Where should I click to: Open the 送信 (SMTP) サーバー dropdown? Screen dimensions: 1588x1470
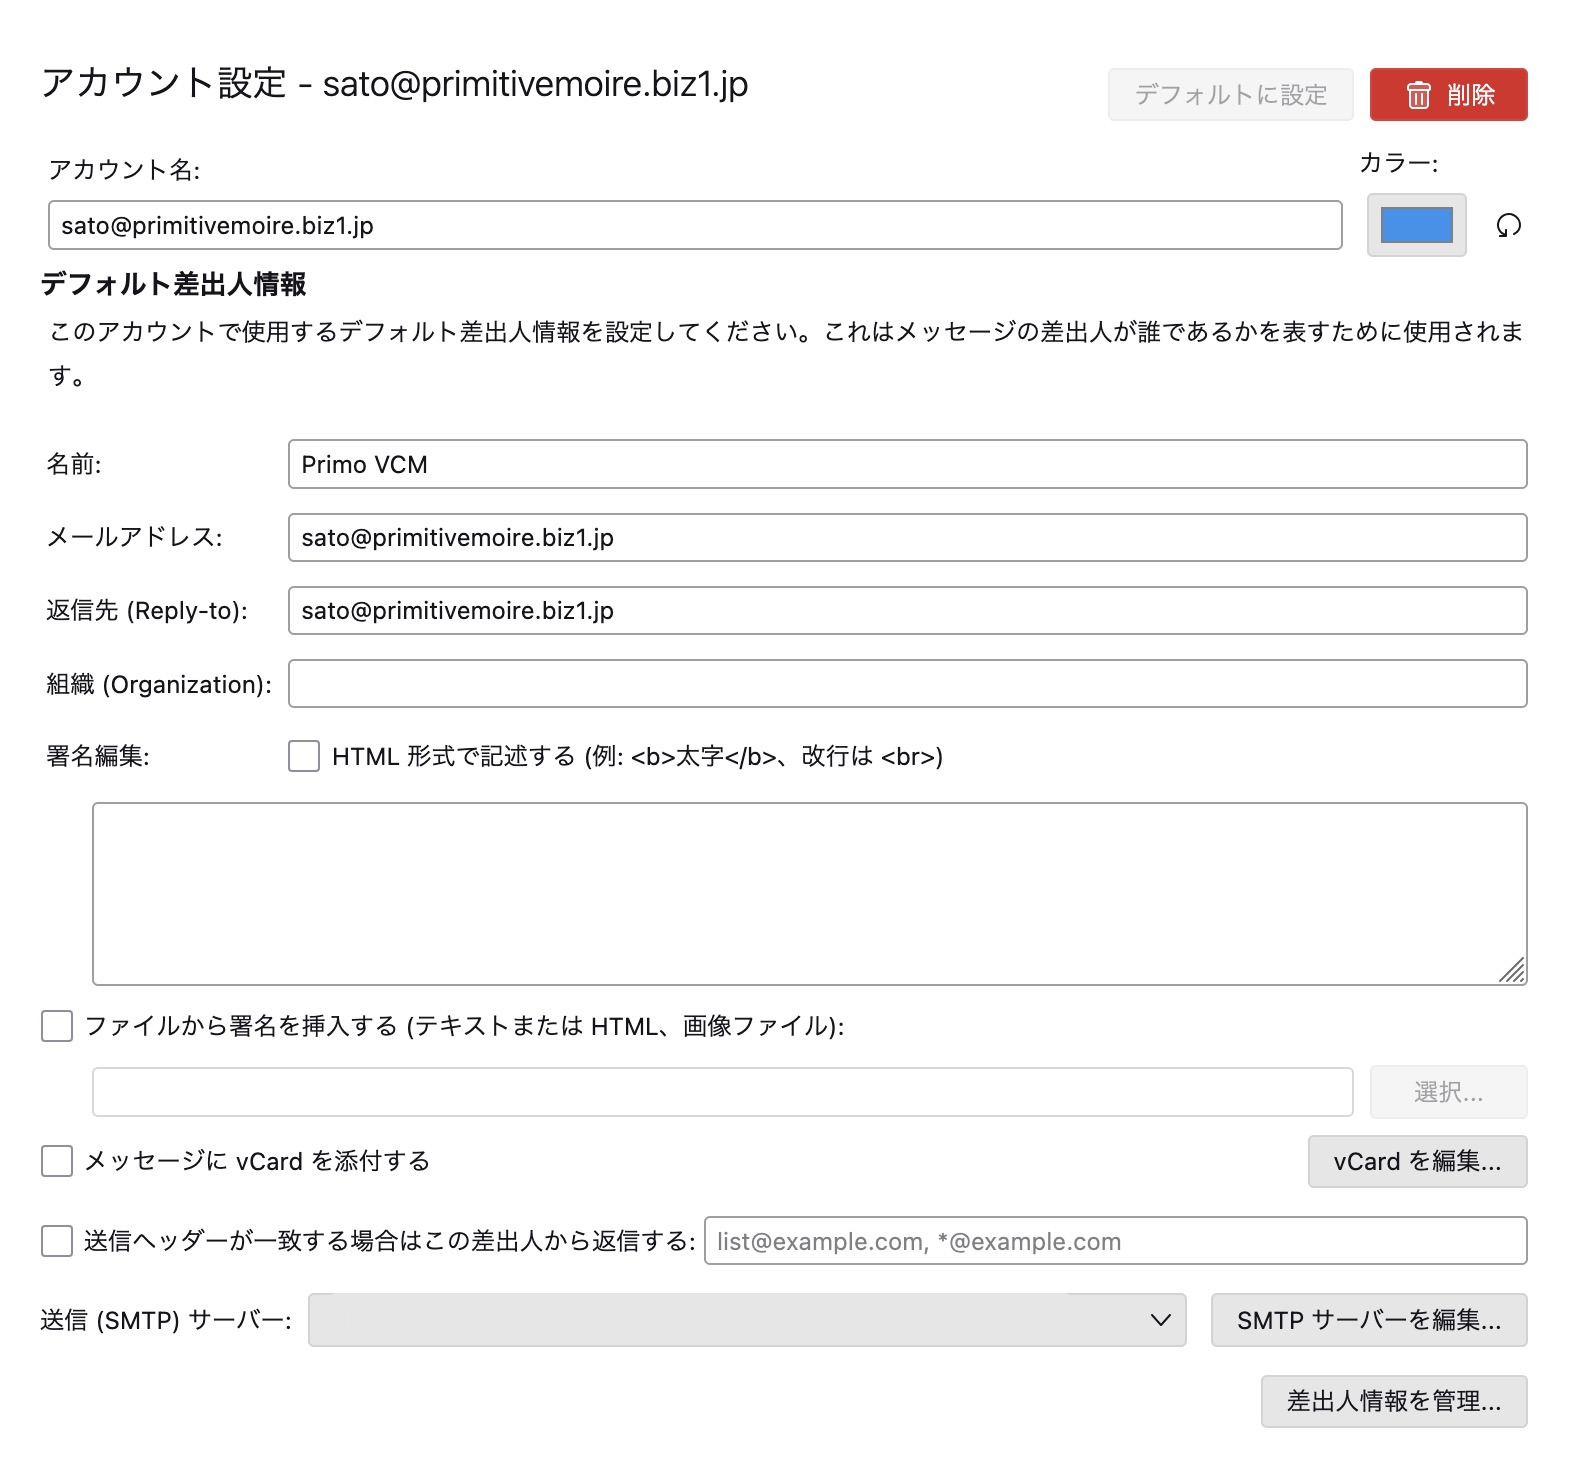(746, 1320)
